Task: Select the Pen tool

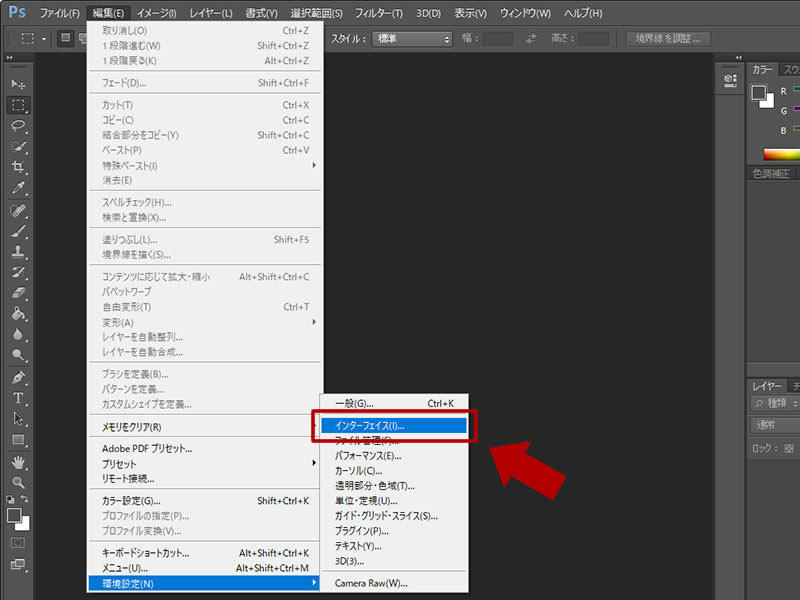Action: (x=18, y=378)
